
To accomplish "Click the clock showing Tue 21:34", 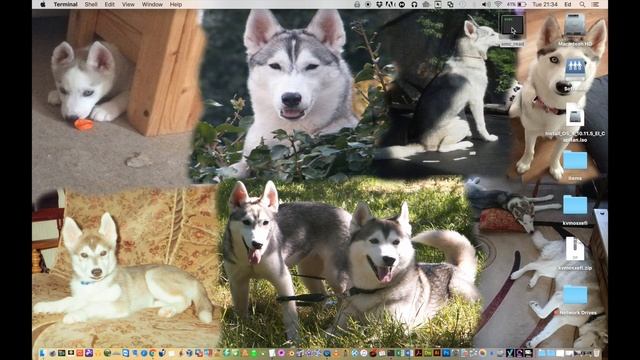I will (545, 4).
